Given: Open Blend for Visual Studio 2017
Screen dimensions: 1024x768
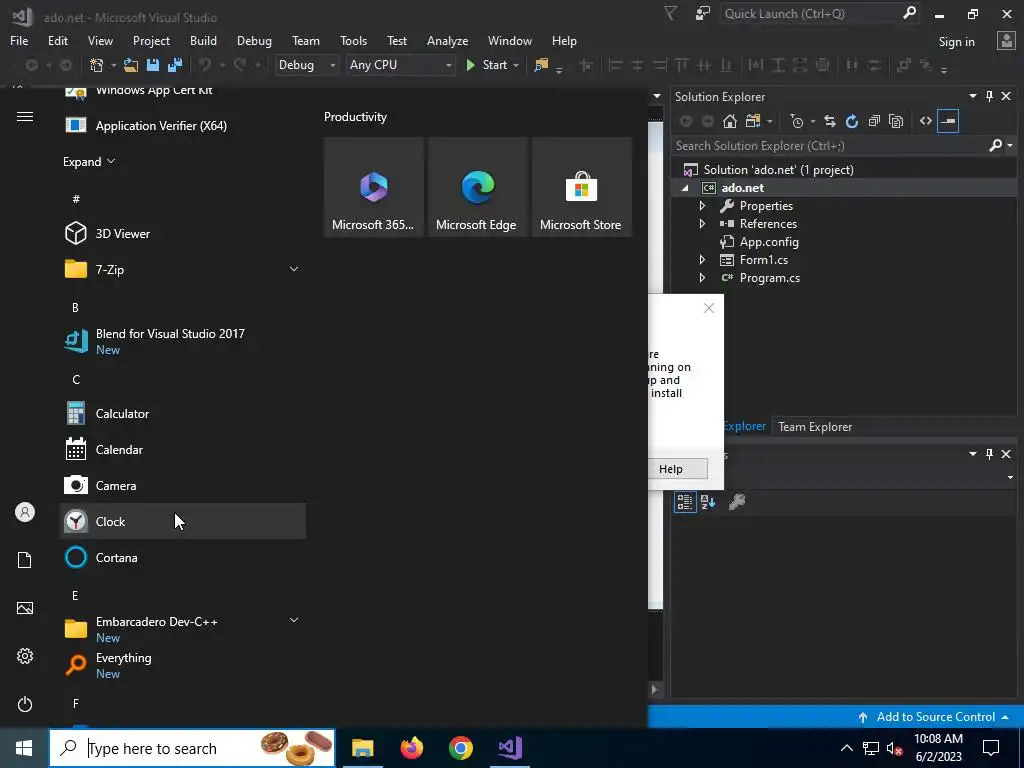Looking at the screenshot, I should (x=183, y=341).
